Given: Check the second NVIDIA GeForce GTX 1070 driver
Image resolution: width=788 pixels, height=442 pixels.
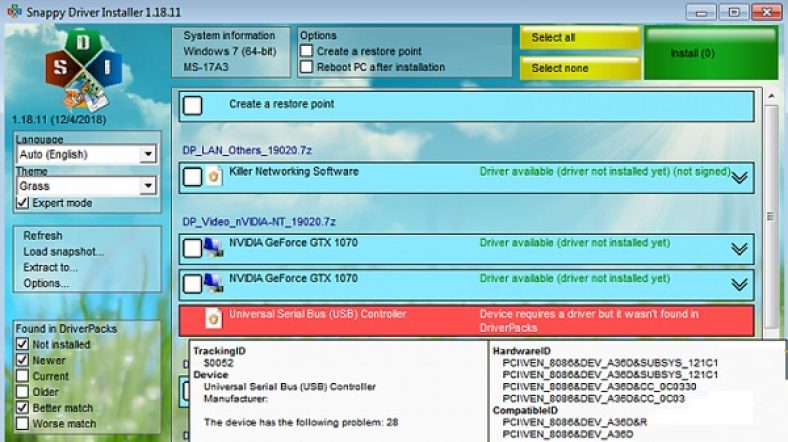Looking at the screenshot, I should pyautogui.click(x=192, y=284).
